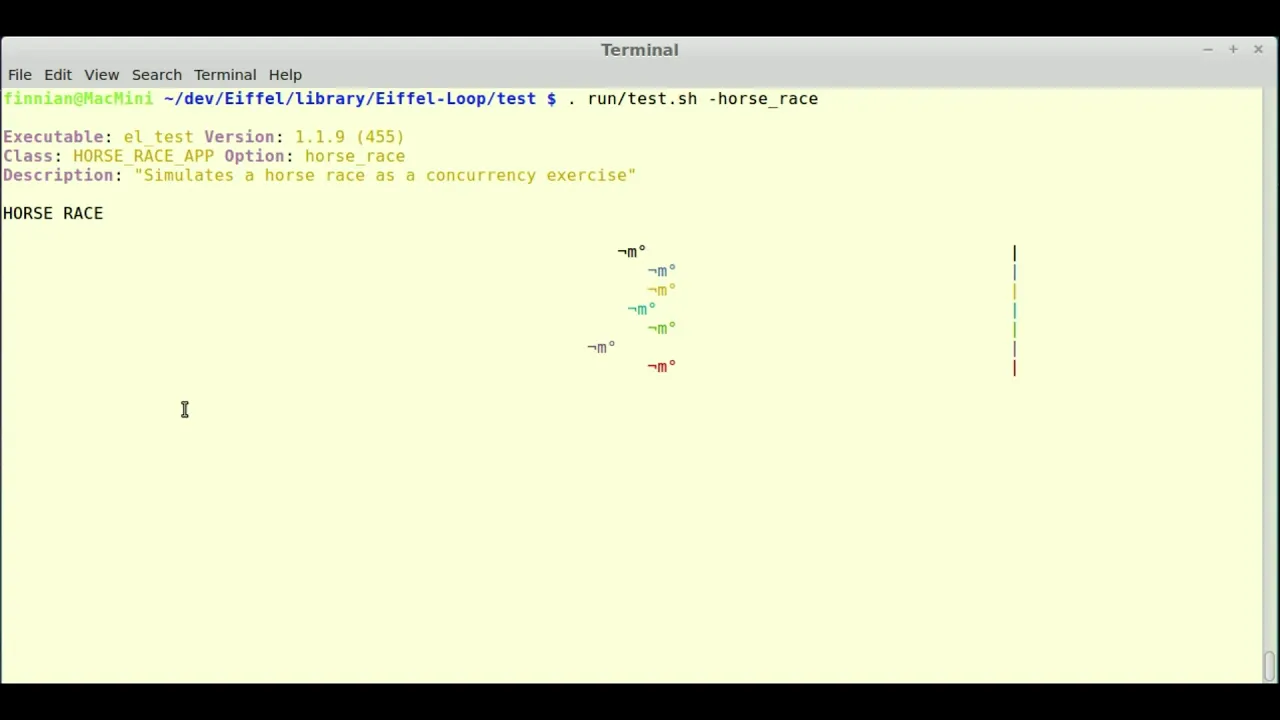The height and width of the screenshot is (720, 1280).
Task: Open the Terminal menu
Action: click(x=225, y=75)
